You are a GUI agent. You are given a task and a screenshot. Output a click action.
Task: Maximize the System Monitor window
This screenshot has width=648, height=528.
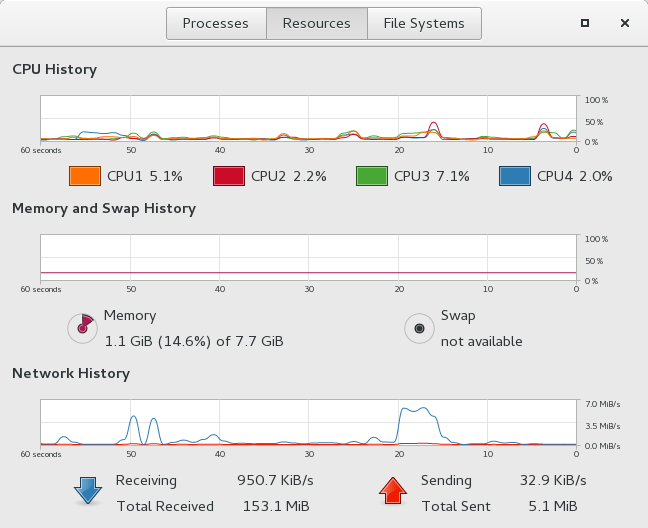pos(585,23)
